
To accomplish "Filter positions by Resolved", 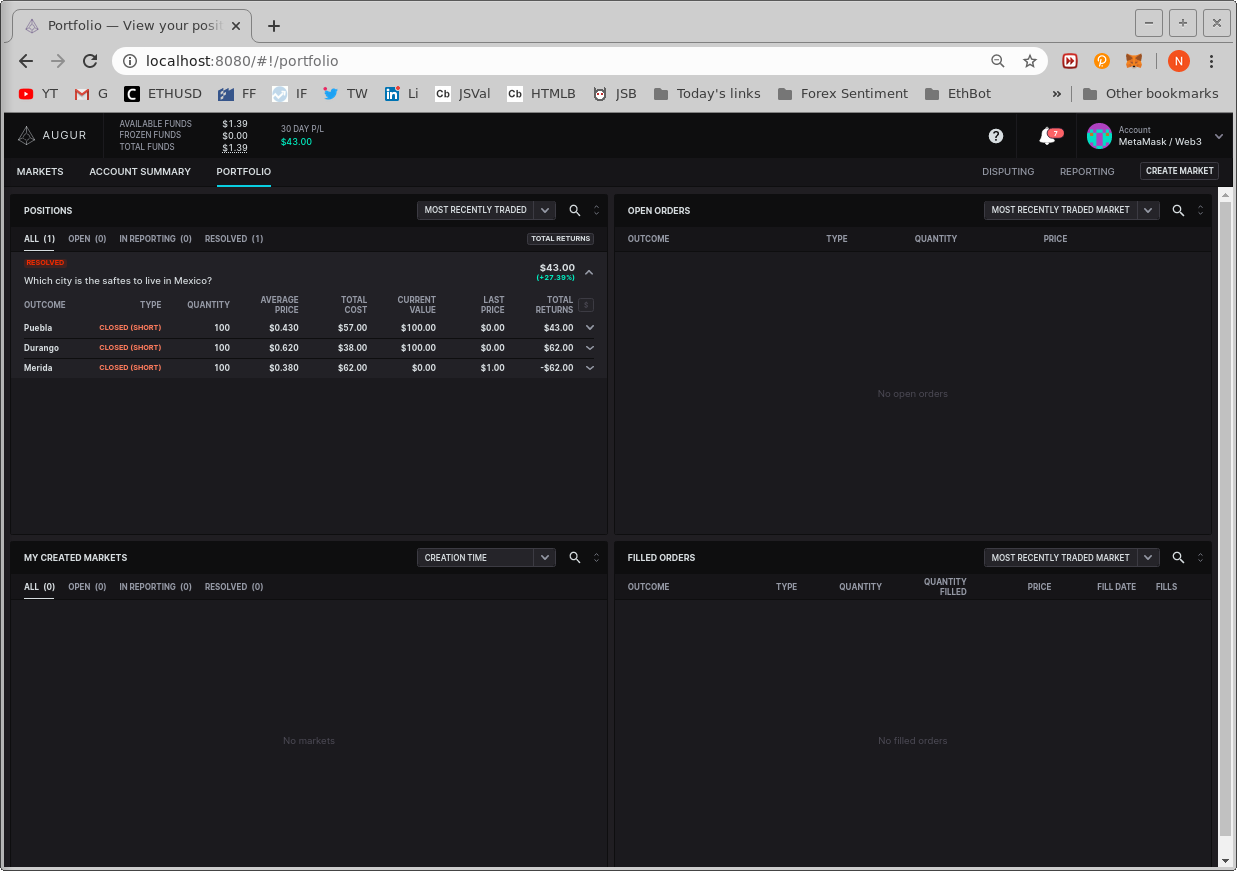I will [233, 239].
